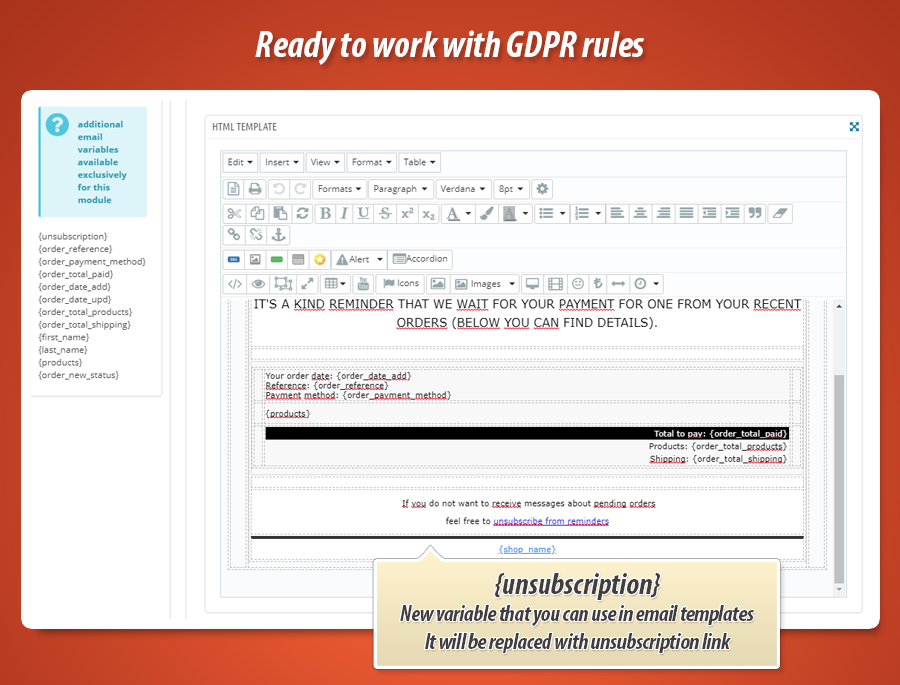Viewport: 900px width, 685px height.
Task: Open the source code view icon
Action: coord(234,284)
